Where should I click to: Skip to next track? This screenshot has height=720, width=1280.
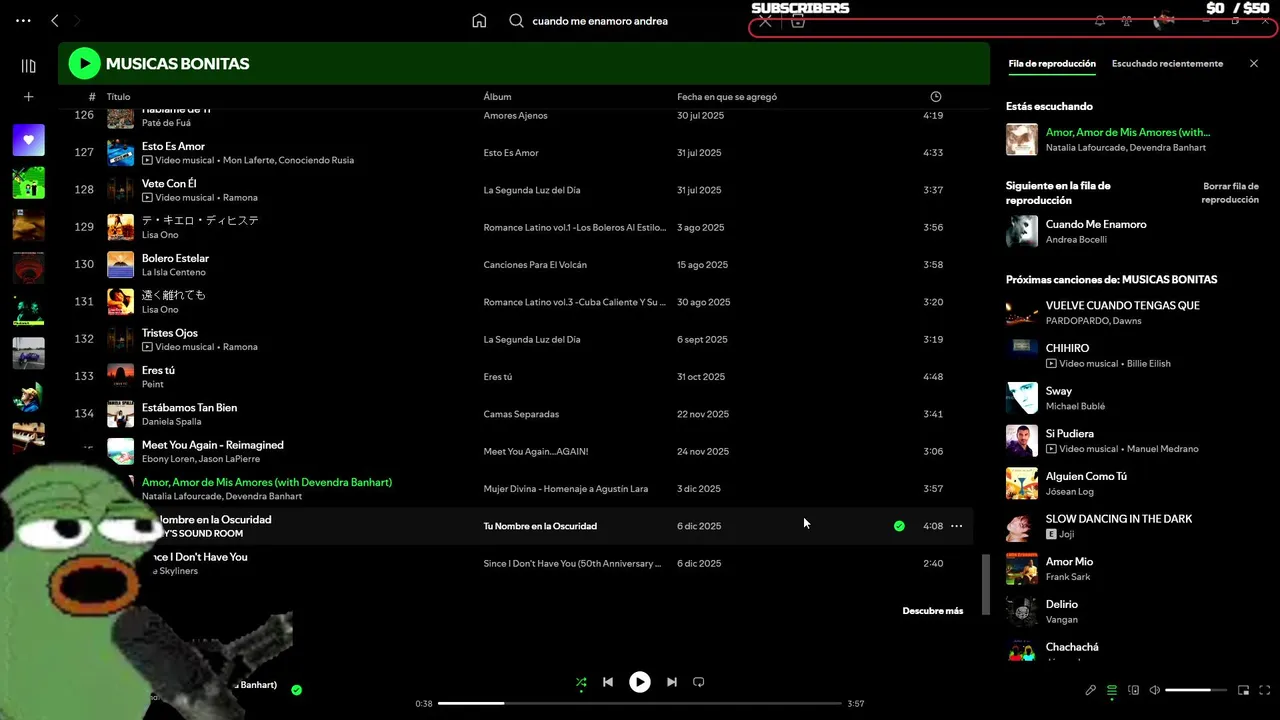(x=672, y=682)
